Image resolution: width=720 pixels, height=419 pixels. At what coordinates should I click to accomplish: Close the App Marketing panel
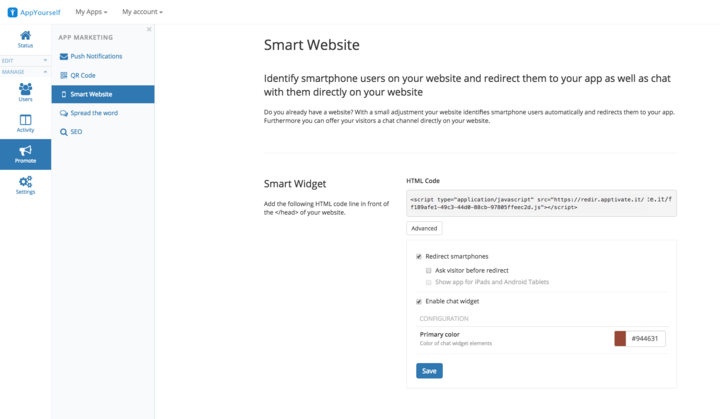(x=149, y=29)
